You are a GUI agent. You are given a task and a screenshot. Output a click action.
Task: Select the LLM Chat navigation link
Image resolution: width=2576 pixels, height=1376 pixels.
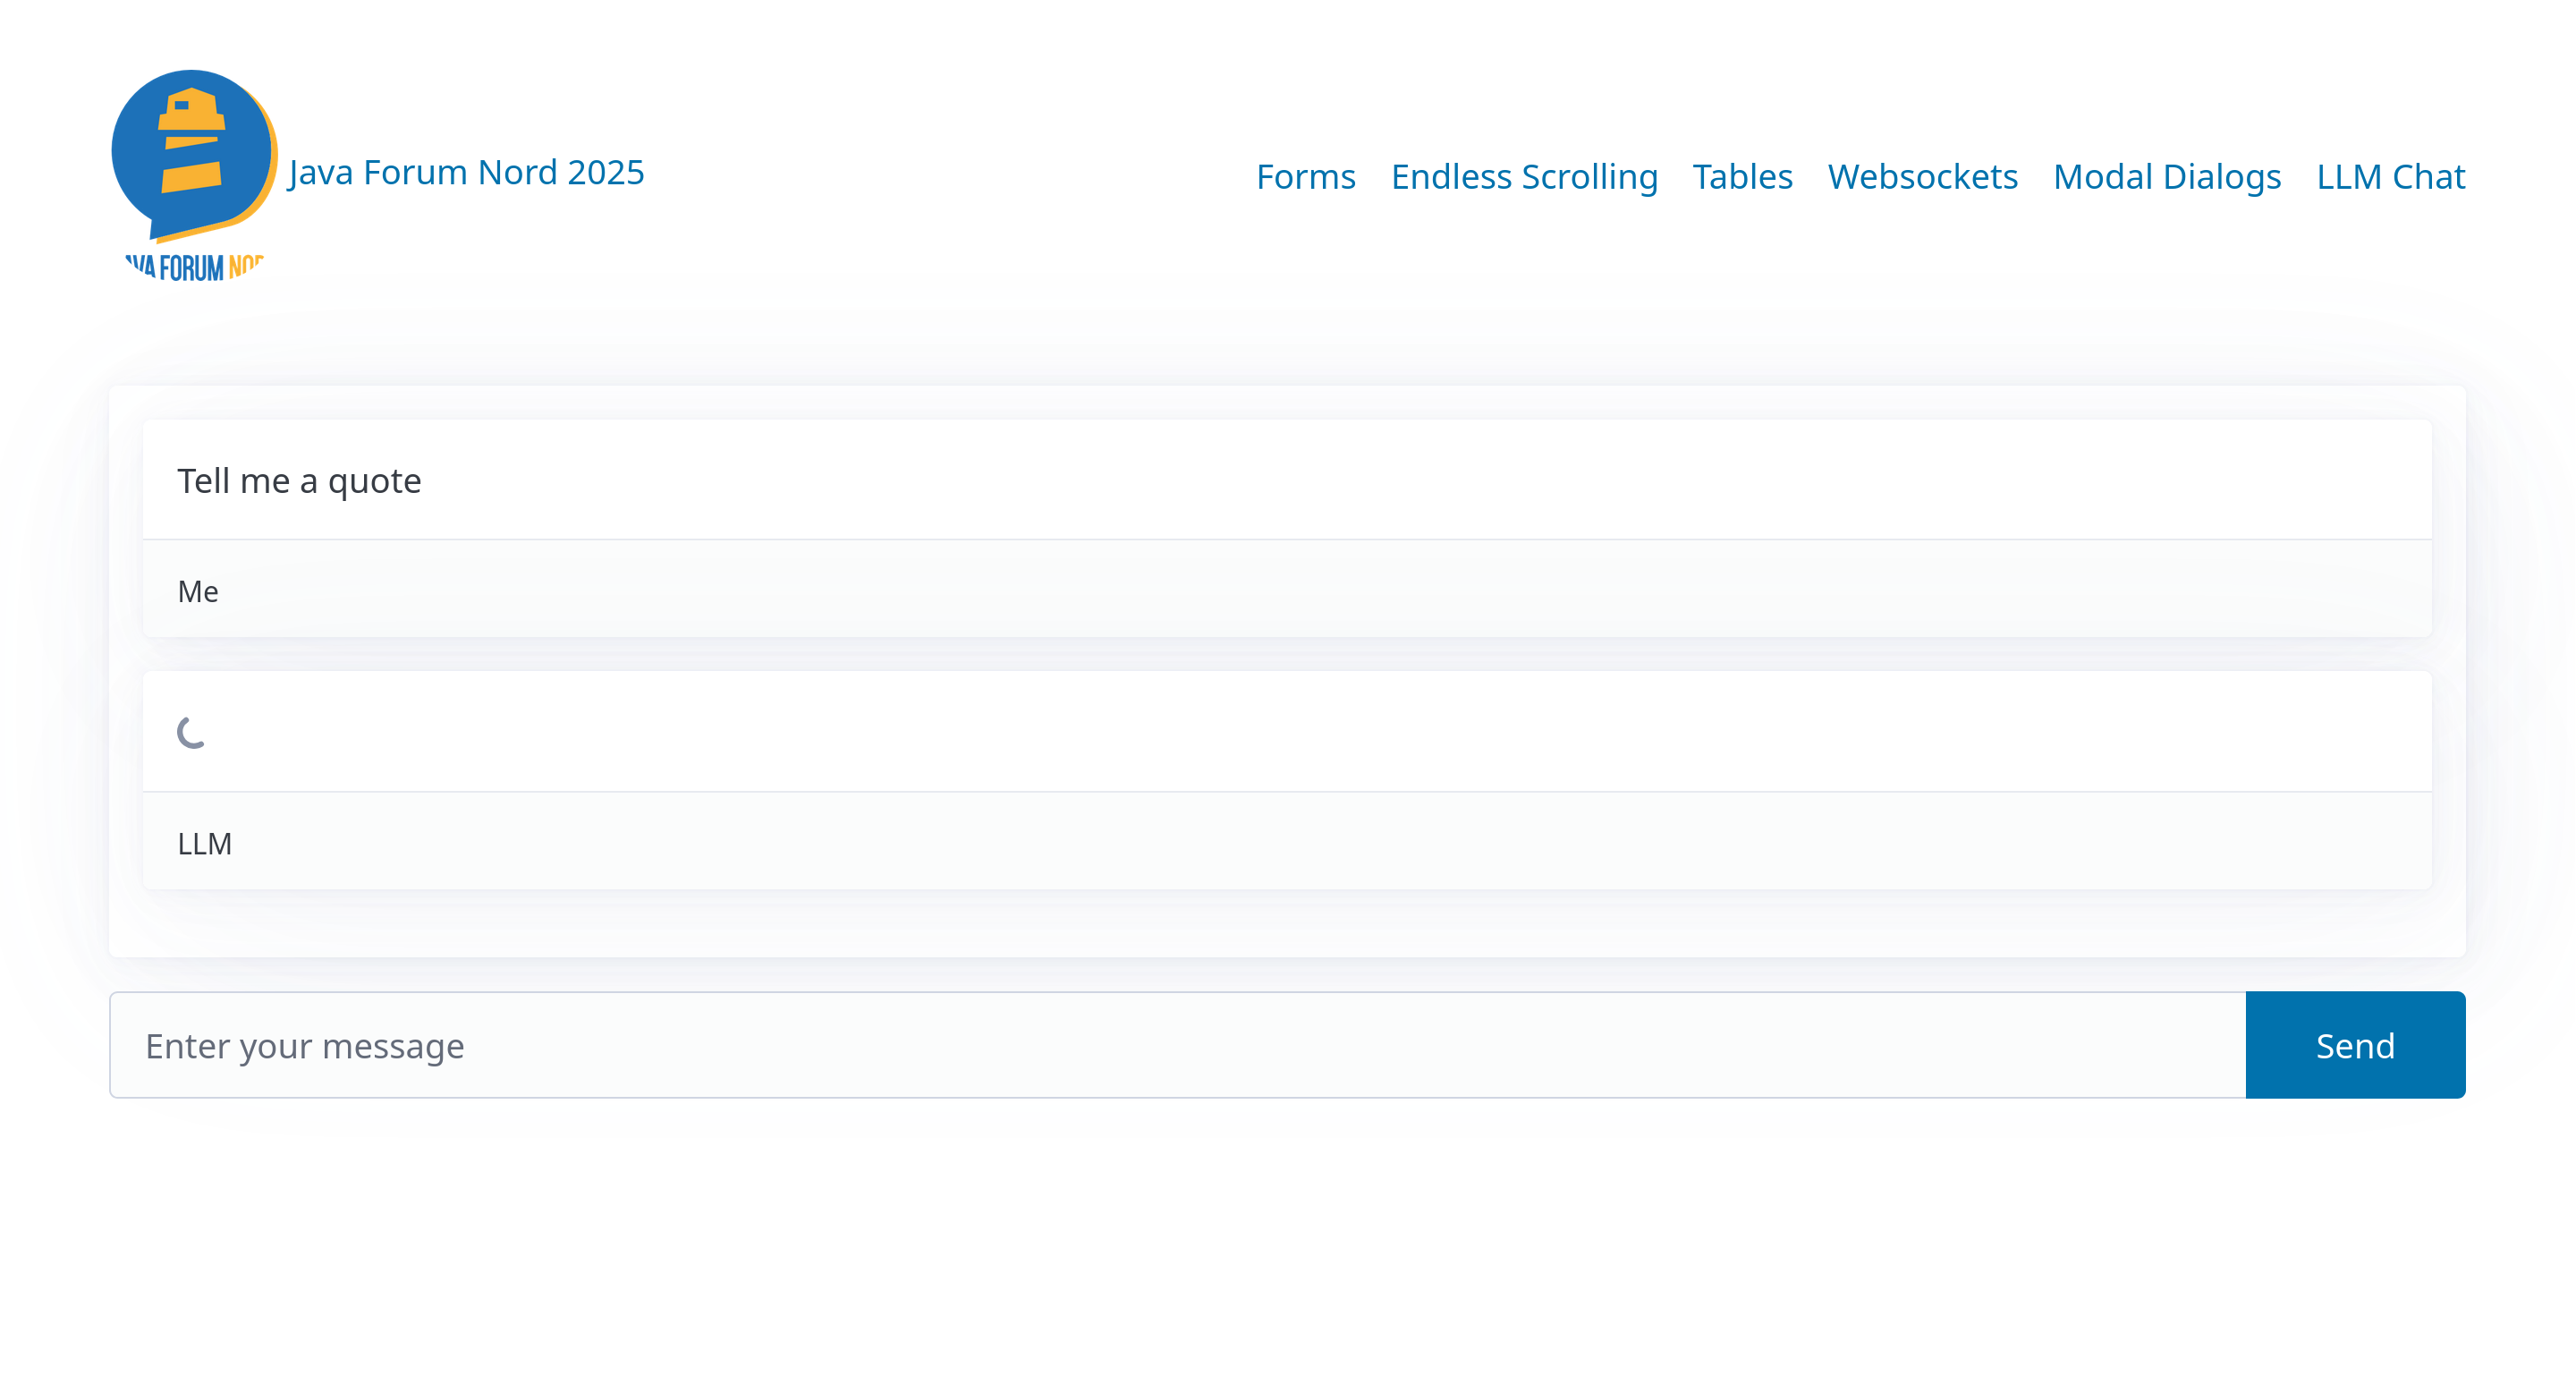coord(2390,177)
